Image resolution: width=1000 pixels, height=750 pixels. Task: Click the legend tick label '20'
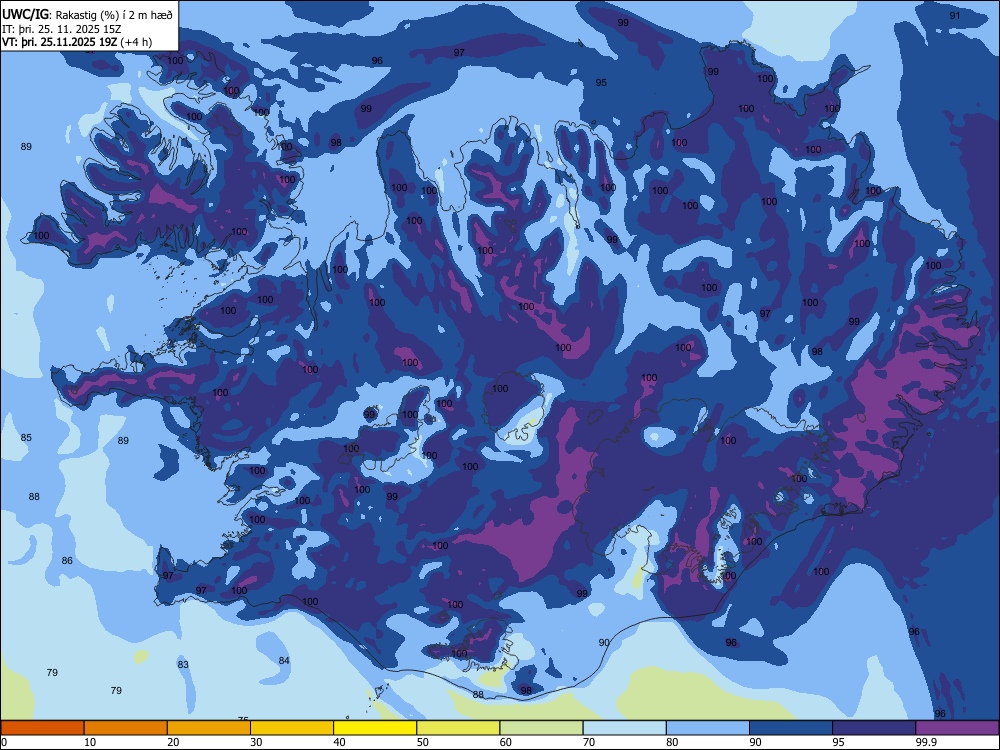(x=173, y=742)
